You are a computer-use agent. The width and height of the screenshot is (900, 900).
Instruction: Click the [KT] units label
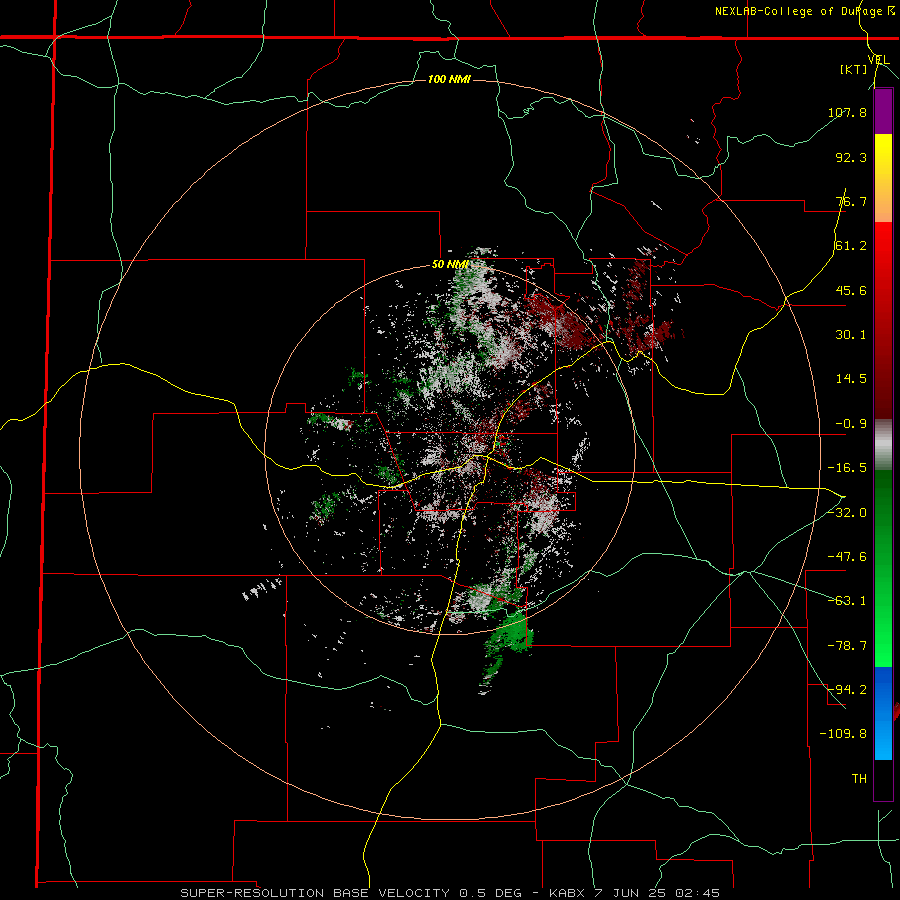point(854,69)
